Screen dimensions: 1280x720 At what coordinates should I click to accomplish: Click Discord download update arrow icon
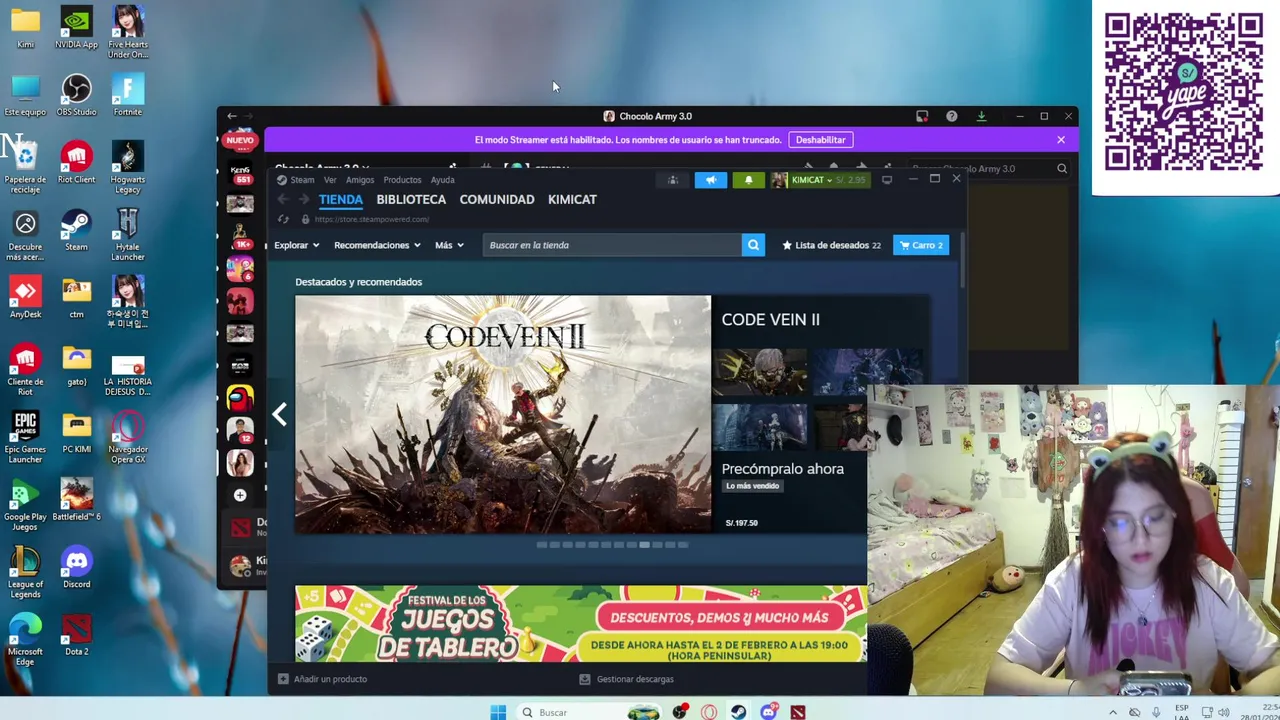click(x=981, y=116)
